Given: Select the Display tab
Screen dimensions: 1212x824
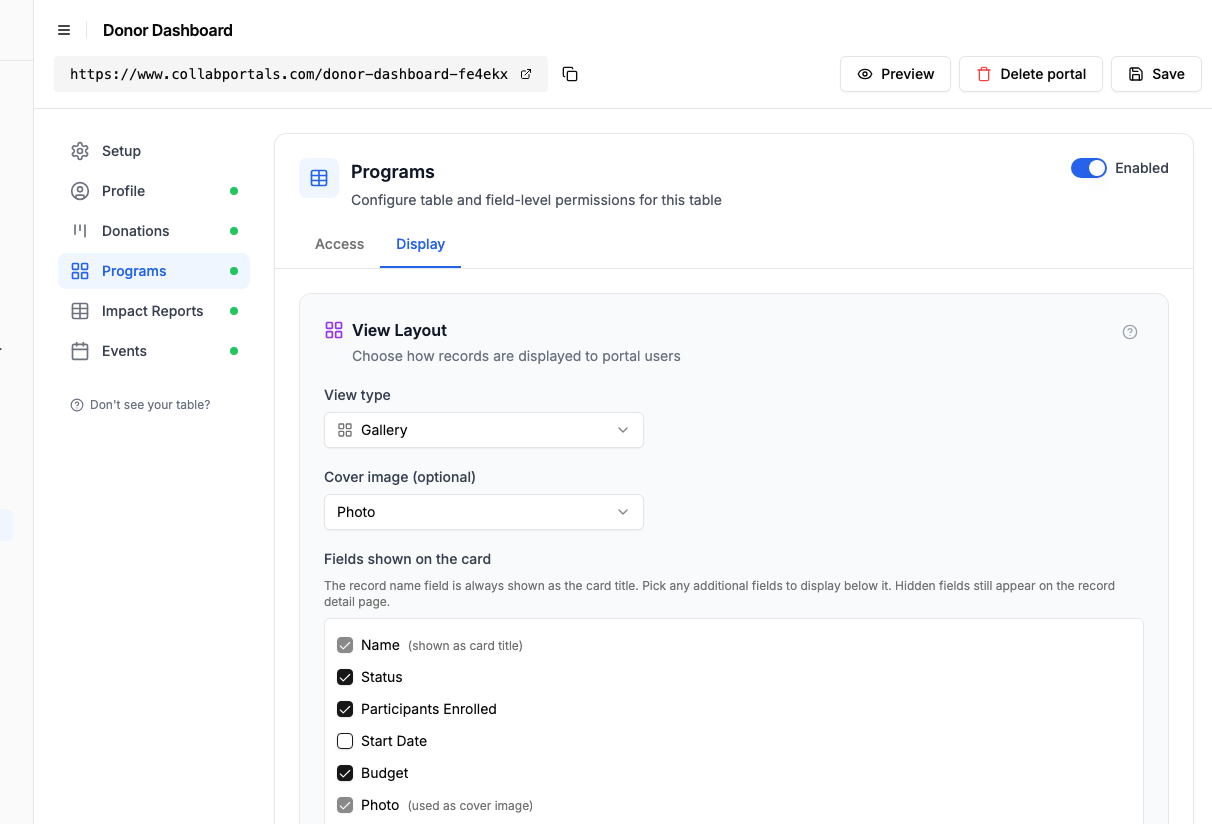Looking at the screenshot, I should (x=420, y=244).
